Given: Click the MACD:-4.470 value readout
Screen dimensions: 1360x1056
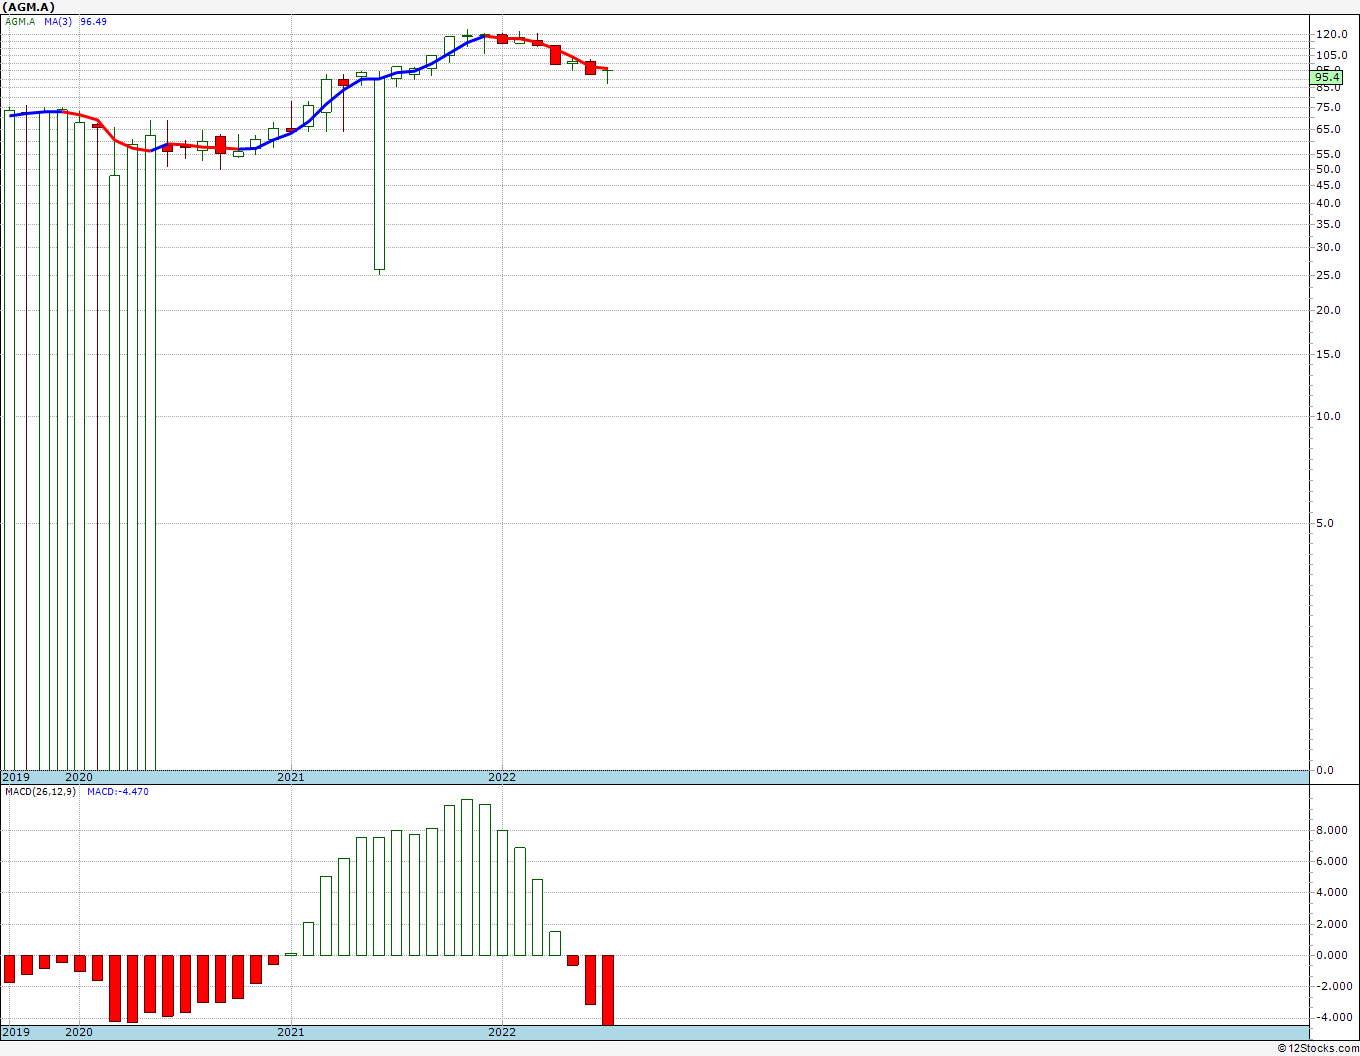Looking at the screenshot, I should tap(118, 792).
